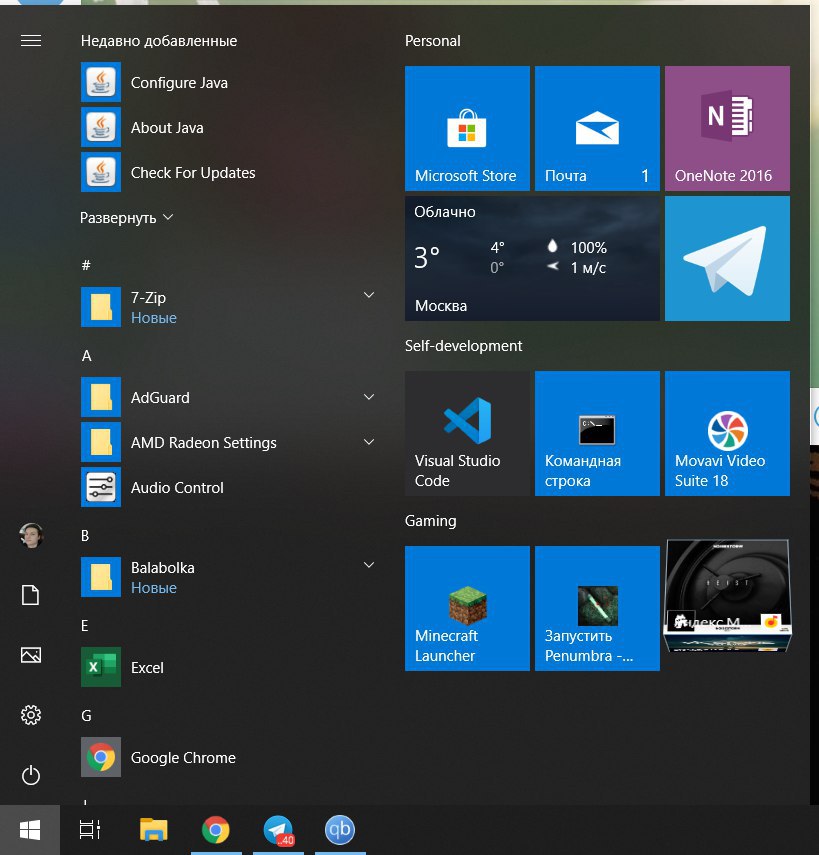Open Task View on the taskbar
819x855 pixels.
[x=90, y=830]
